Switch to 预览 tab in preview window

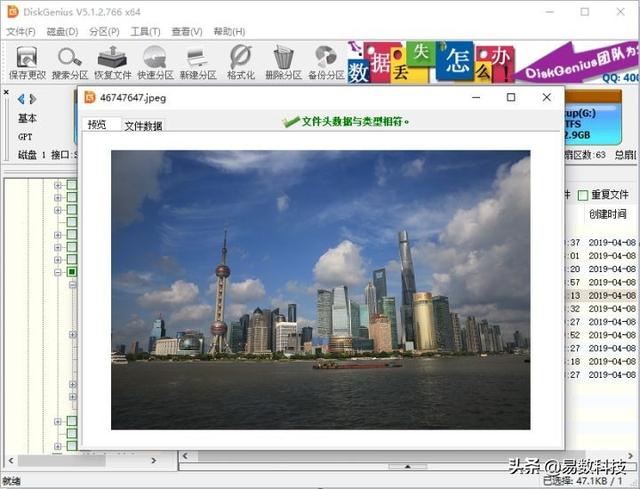(101, 124)
